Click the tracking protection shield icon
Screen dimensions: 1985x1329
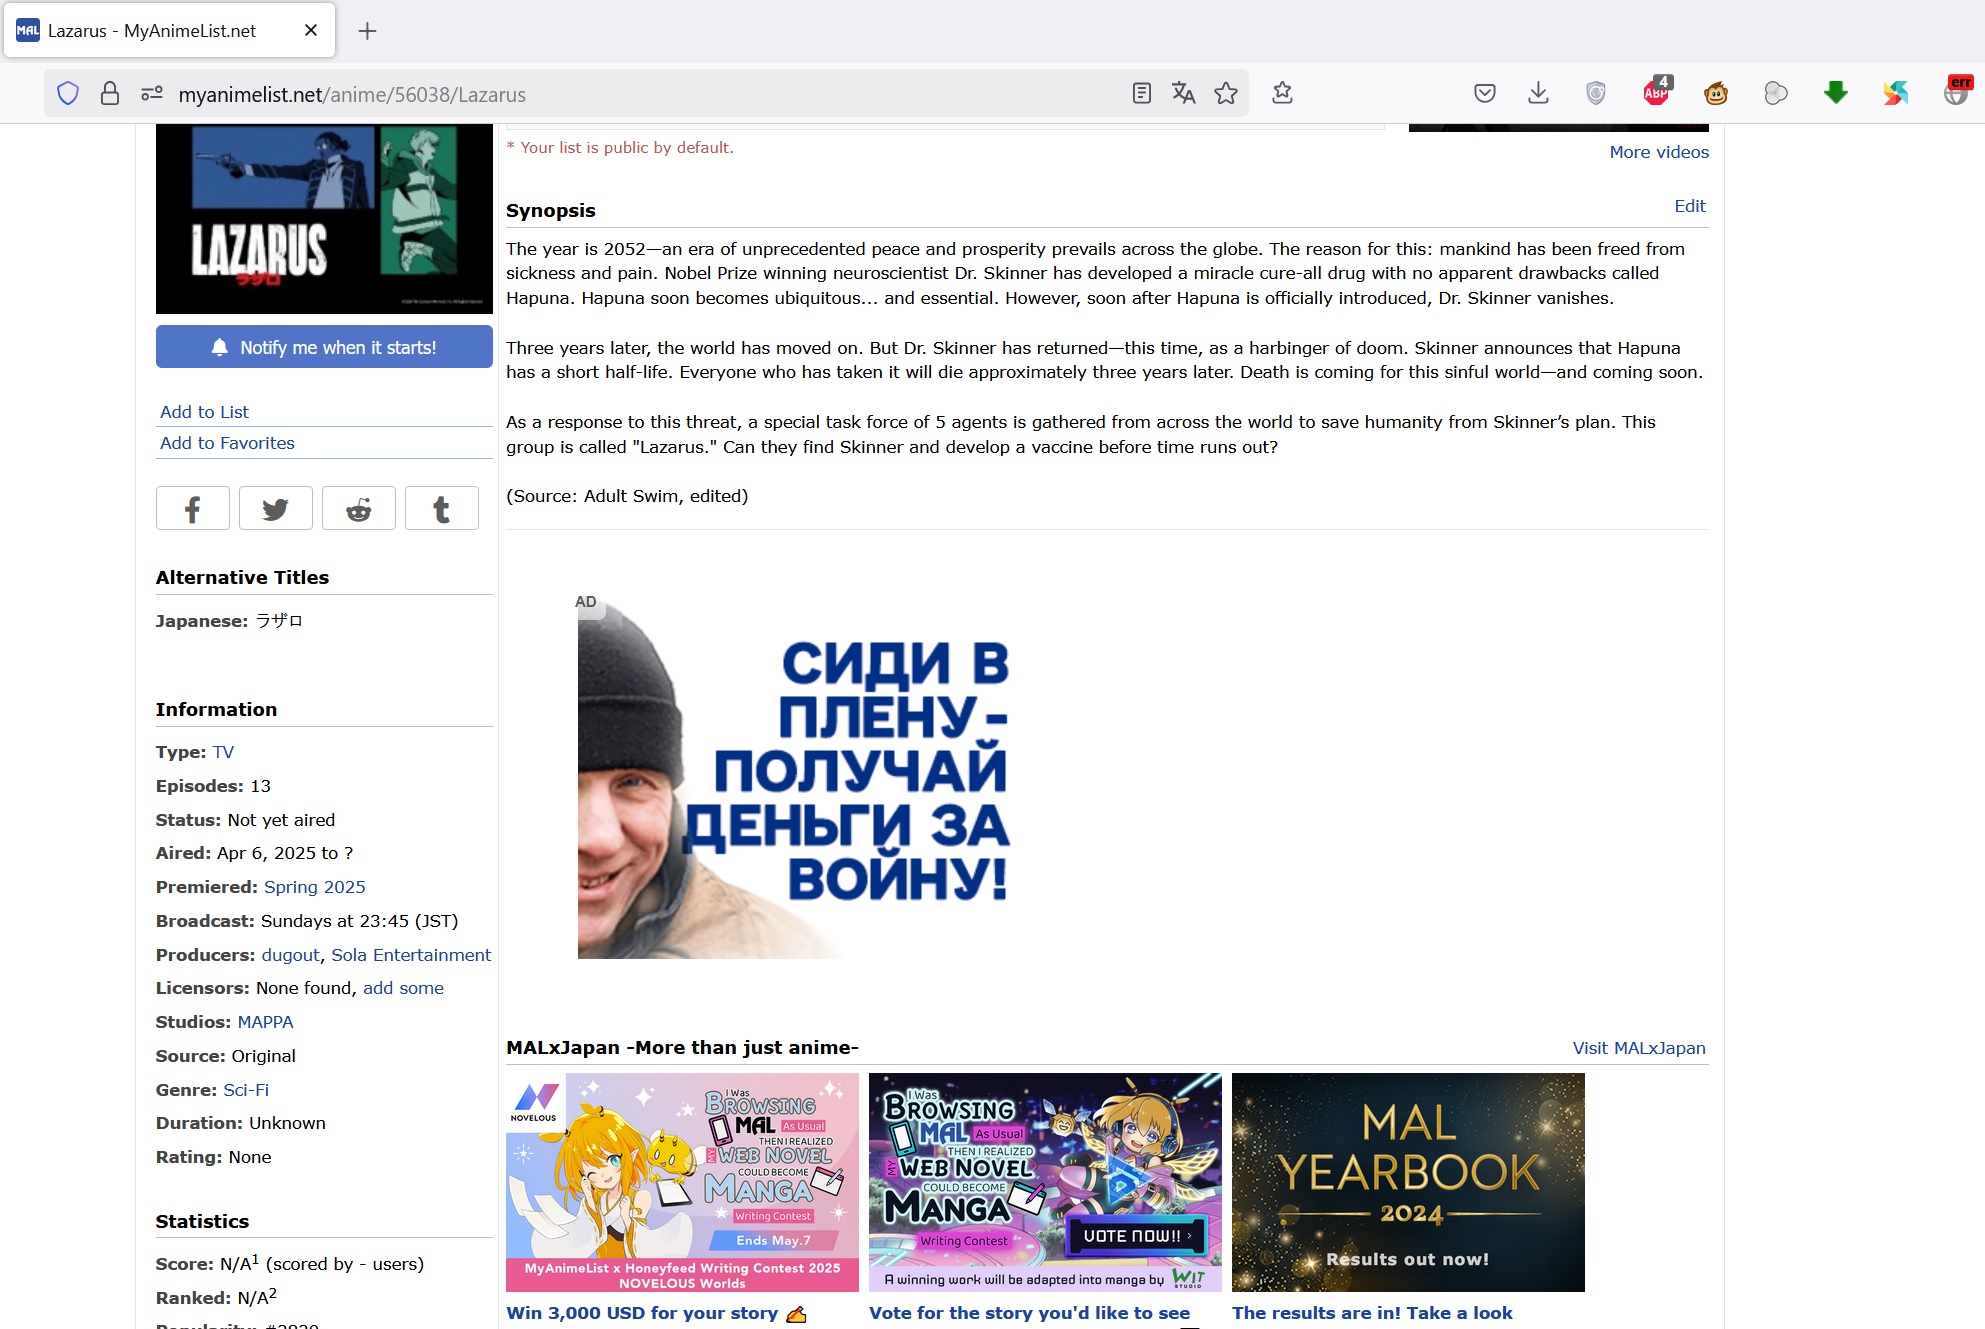pos(68,94)
